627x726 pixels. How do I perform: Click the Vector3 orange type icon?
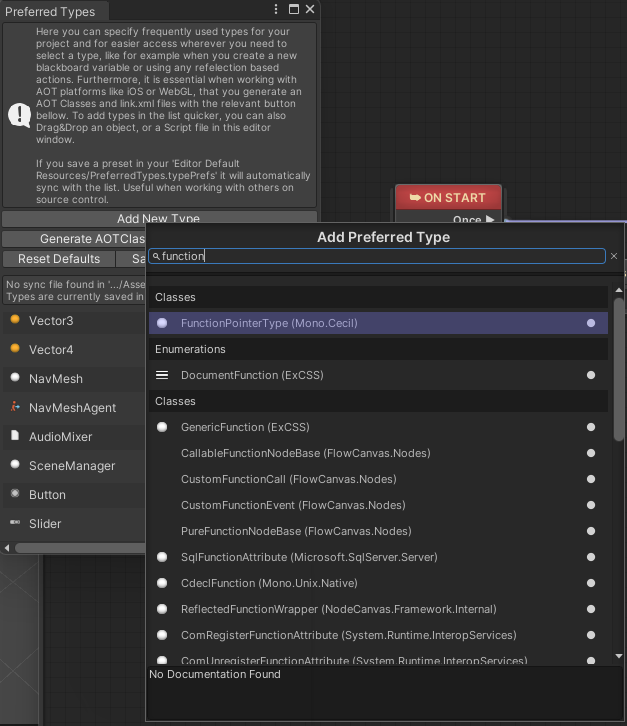15,319
